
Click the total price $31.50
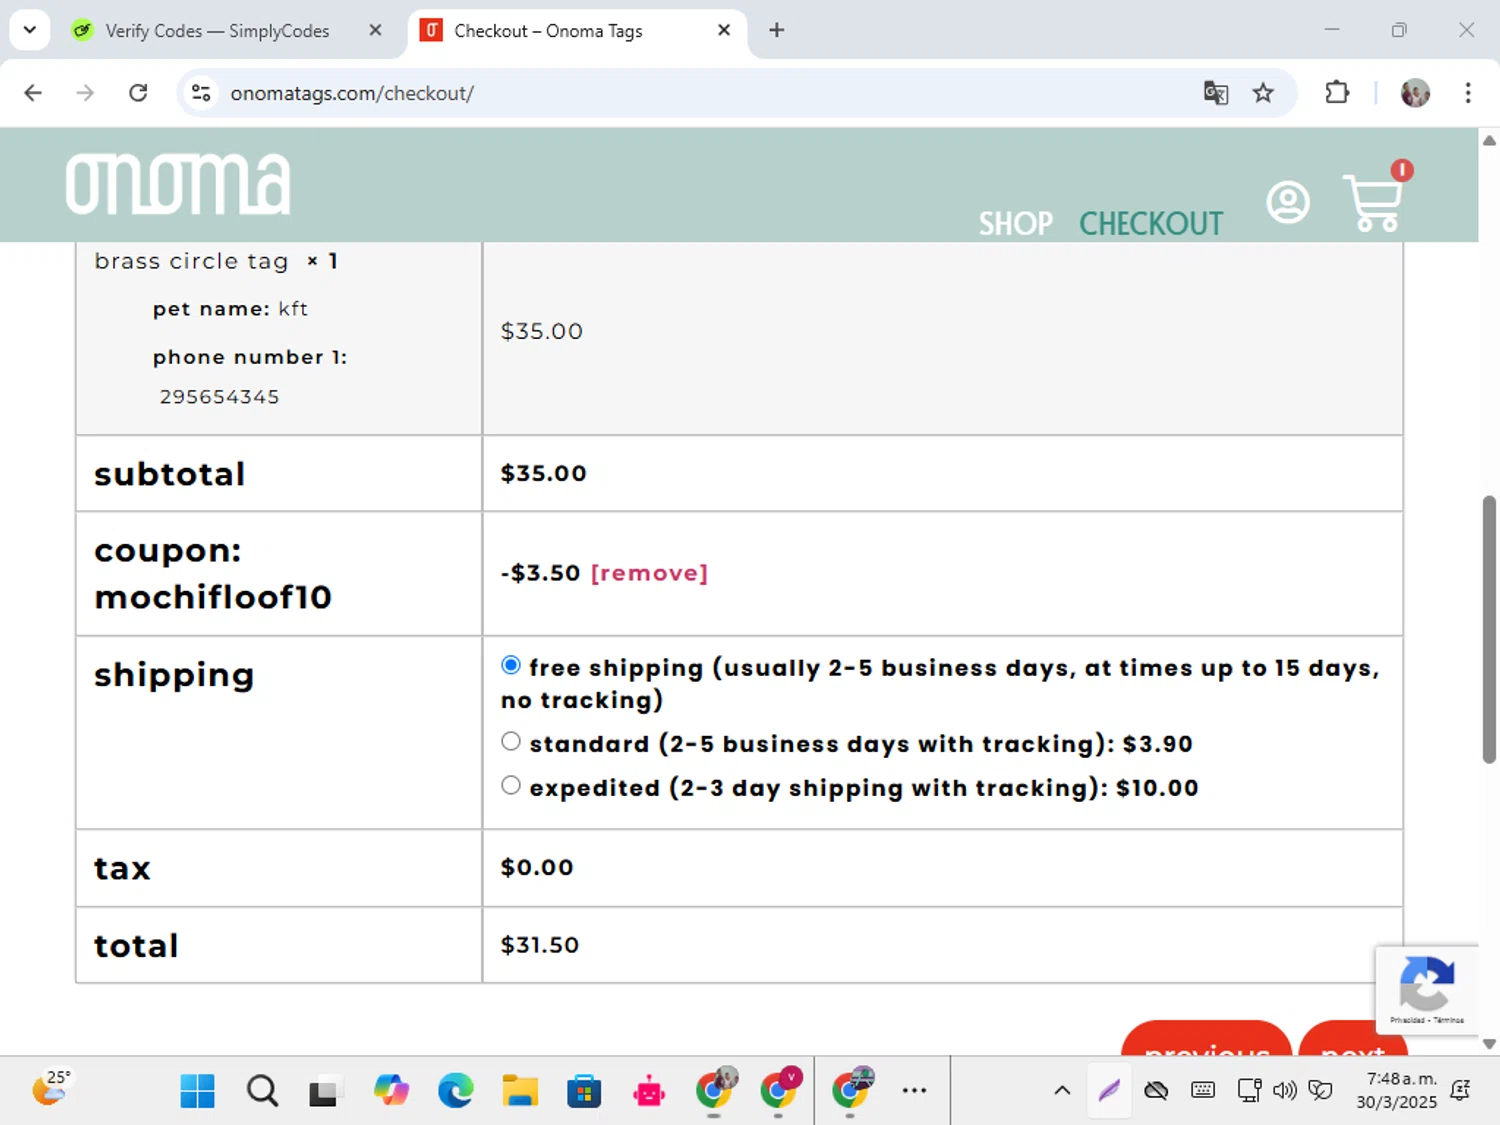click(x=540, y=945)
